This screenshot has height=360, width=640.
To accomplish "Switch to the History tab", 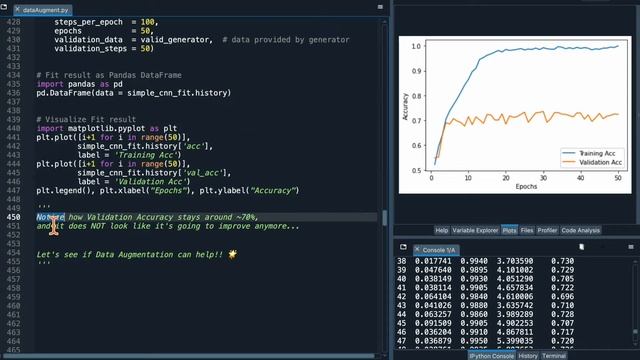I will [x=528, y=356].
